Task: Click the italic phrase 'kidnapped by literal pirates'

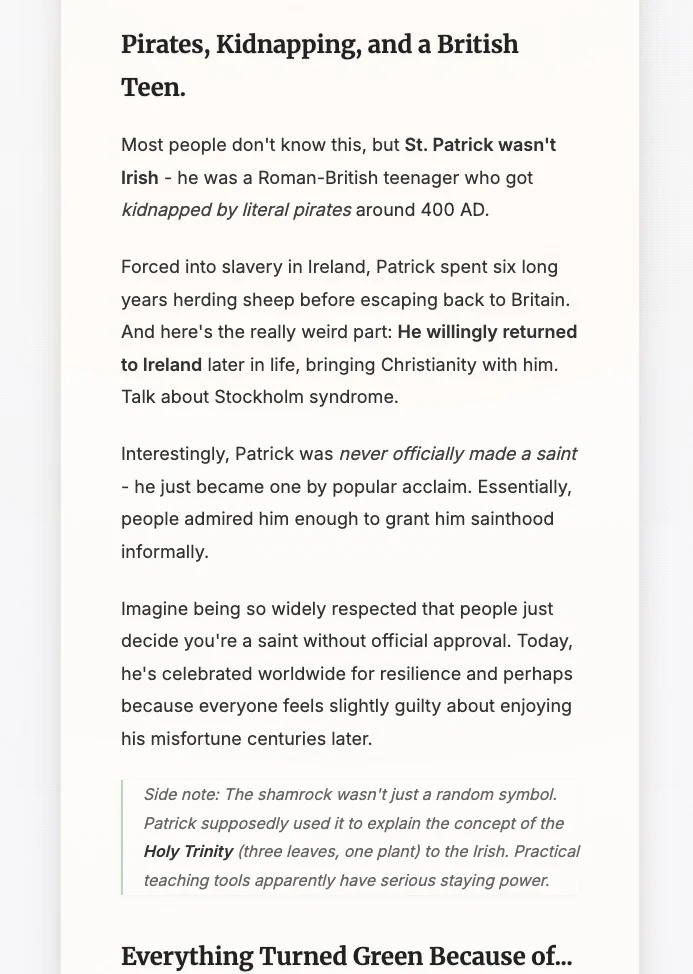Action: pos(236,210)
